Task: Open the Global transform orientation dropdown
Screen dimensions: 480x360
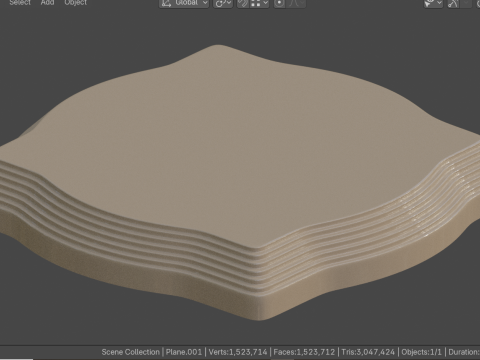Action: 184,3
